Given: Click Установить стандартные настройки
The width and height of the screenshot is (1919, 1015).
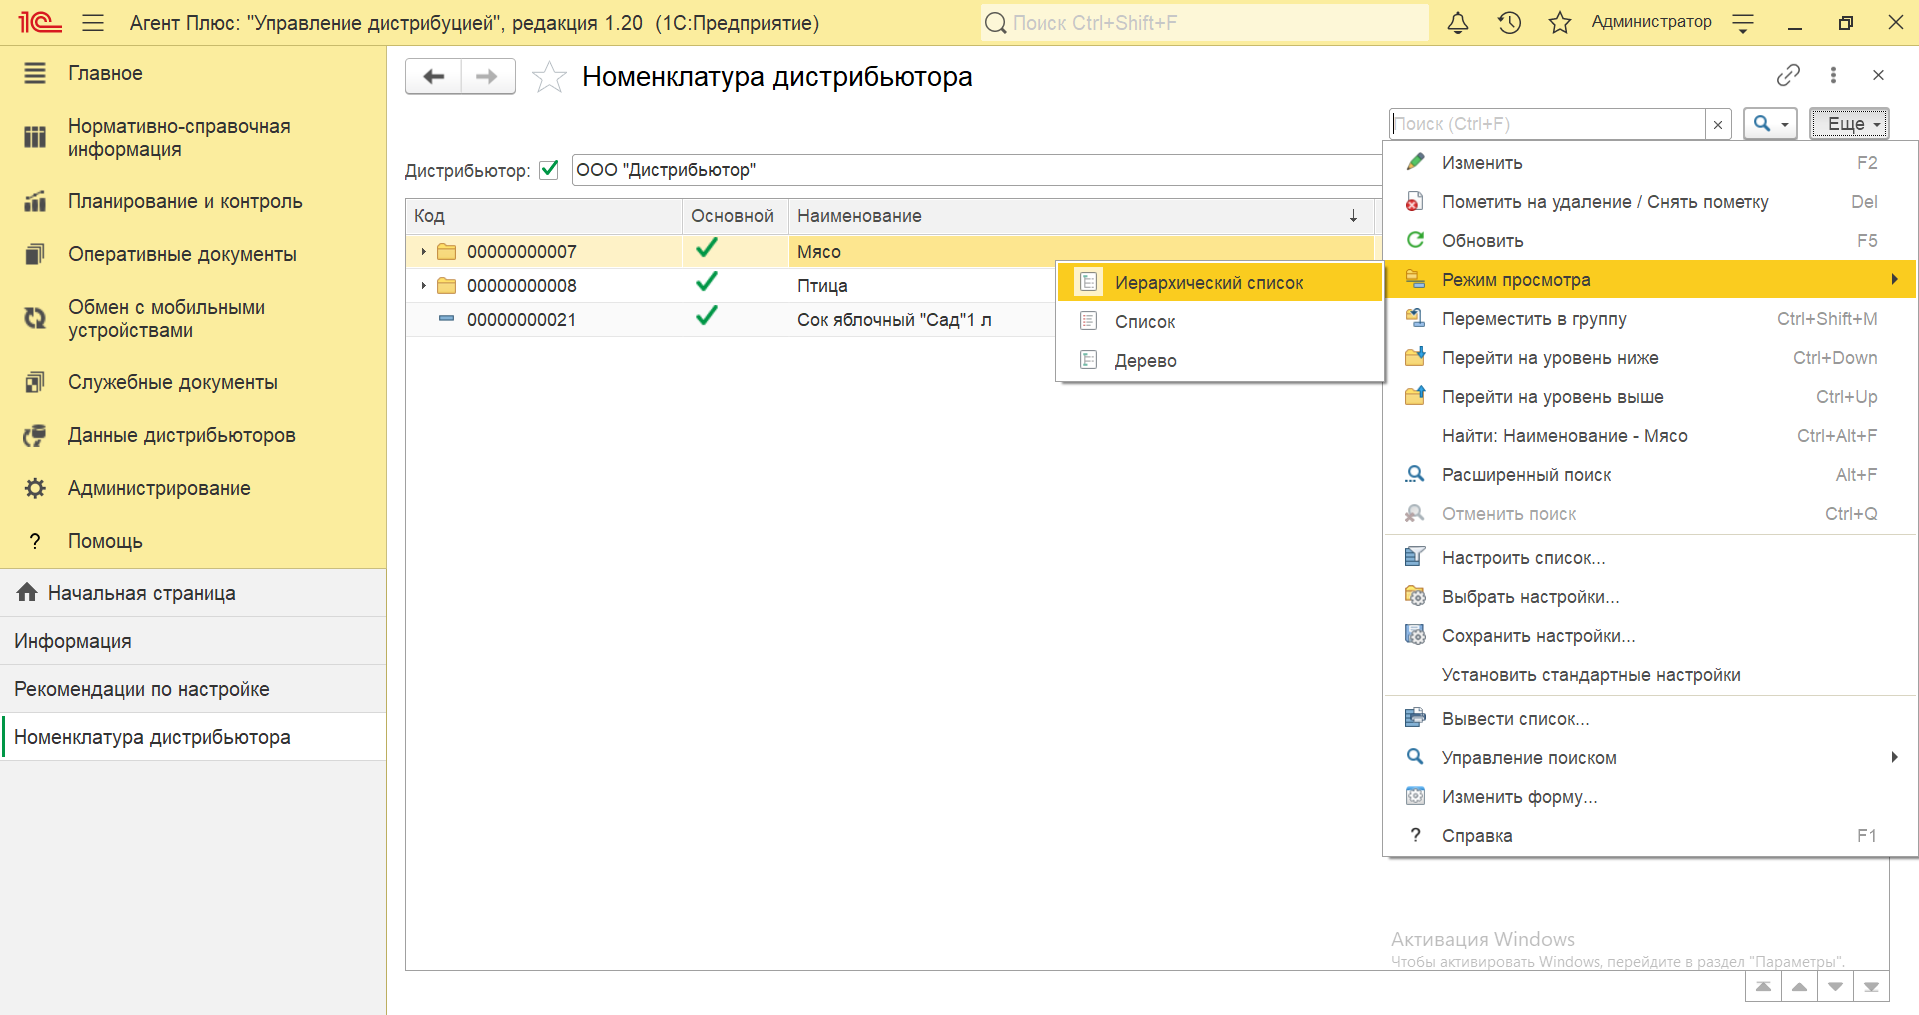Looking at the screenshot, I should click(x=1650, y=675).
